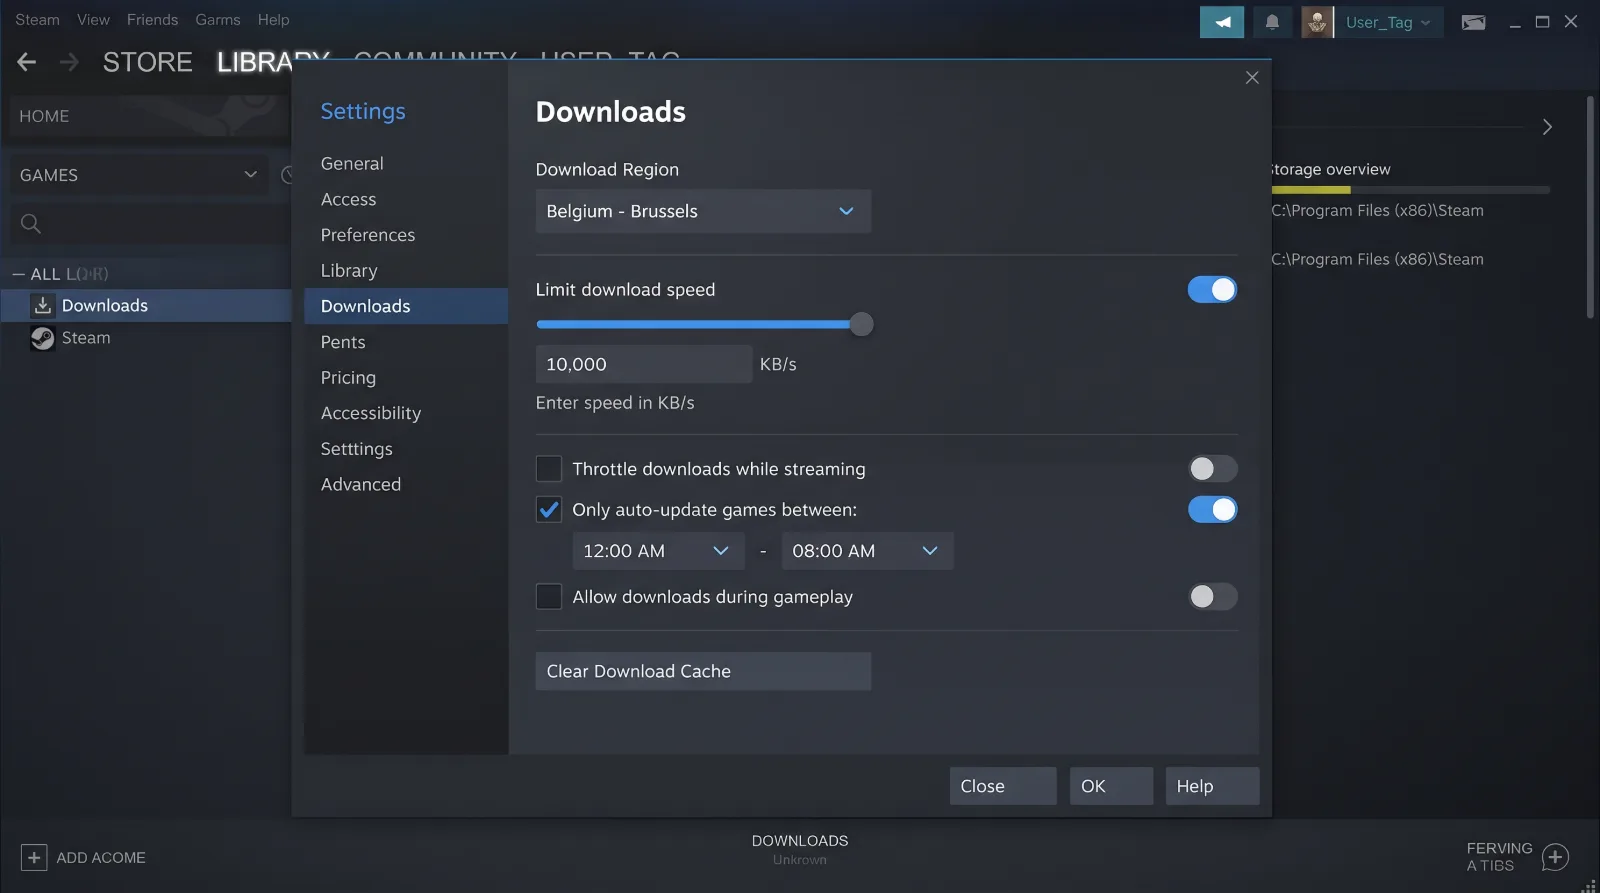1600x893 pixels.
Task: Open the VR/Big Picture mode icon
Action: pyautogui.click(x=1473, y=22)
